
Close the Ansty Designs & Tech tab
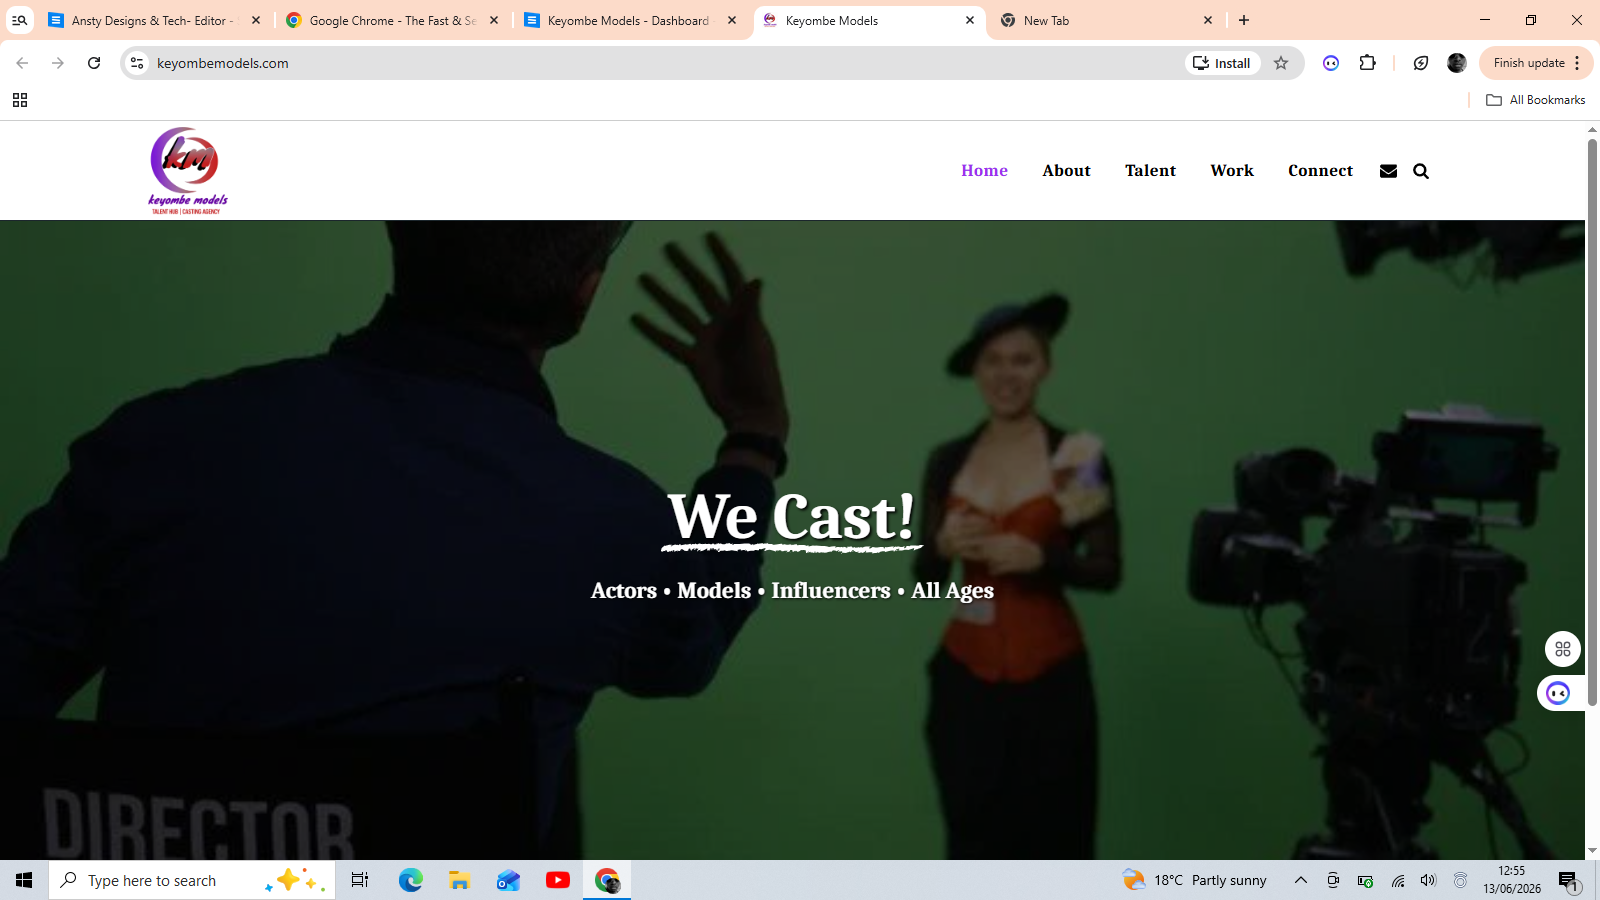256,20
